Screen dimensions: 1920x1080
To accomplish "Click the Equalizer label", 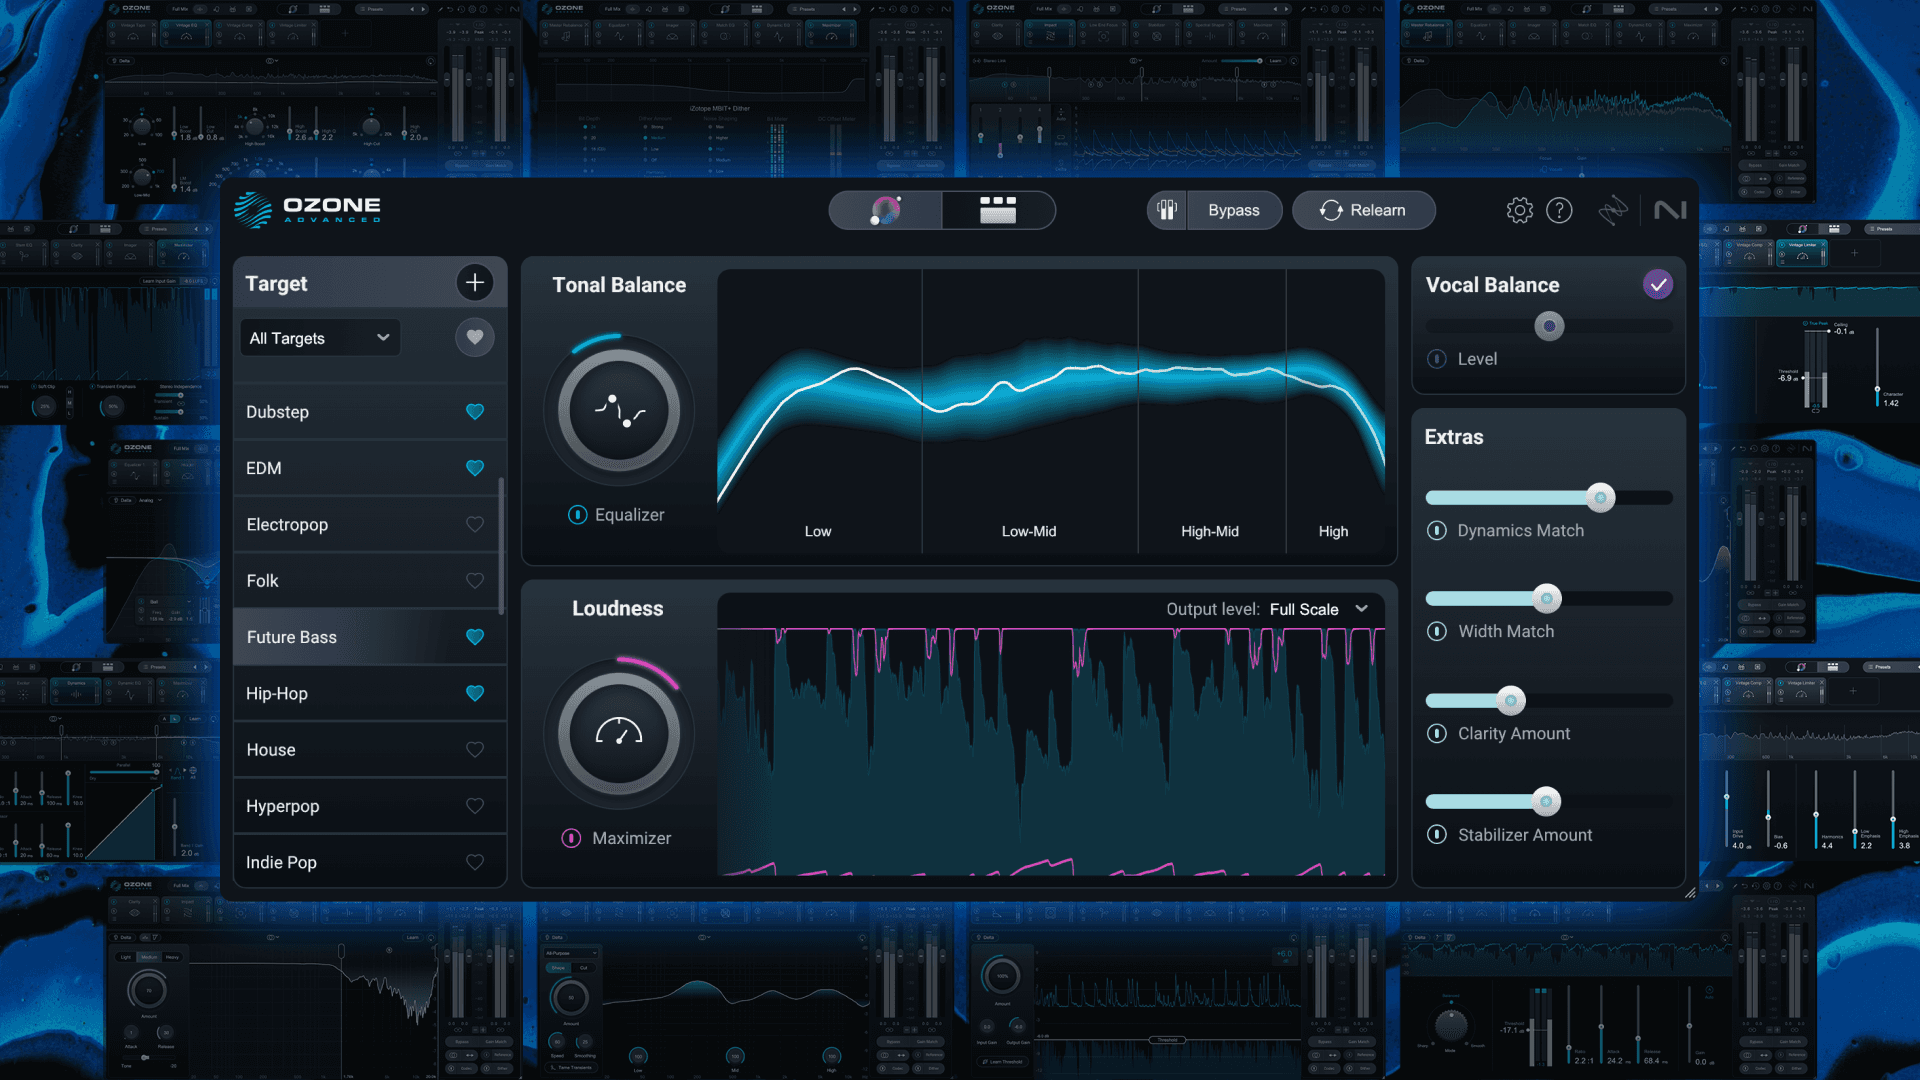I will pos(630,515).
